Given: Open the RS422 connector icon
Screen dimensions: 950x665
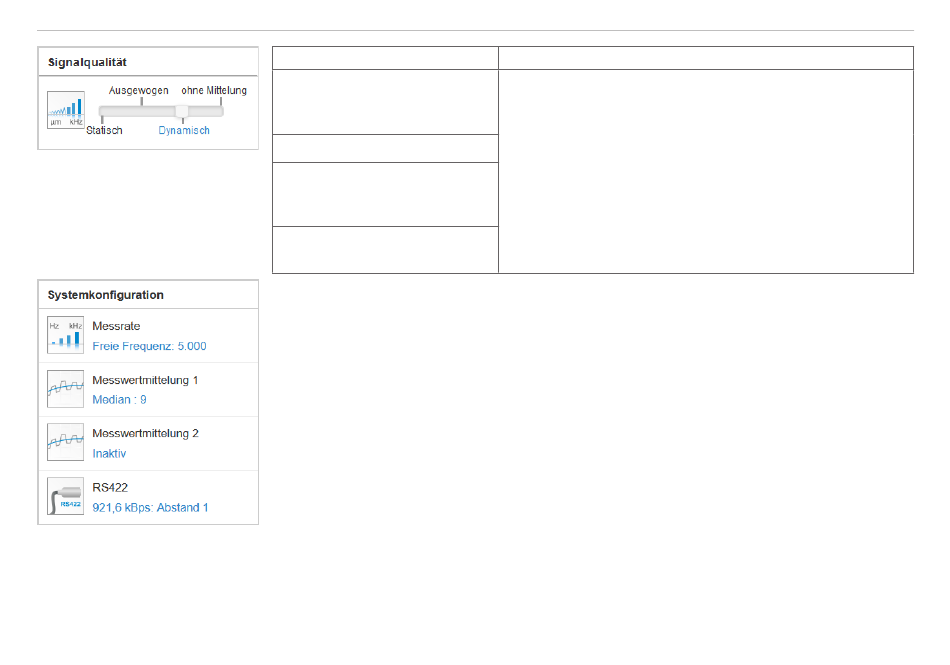Looking at the screenshot, I should click(x=65, y=496).
